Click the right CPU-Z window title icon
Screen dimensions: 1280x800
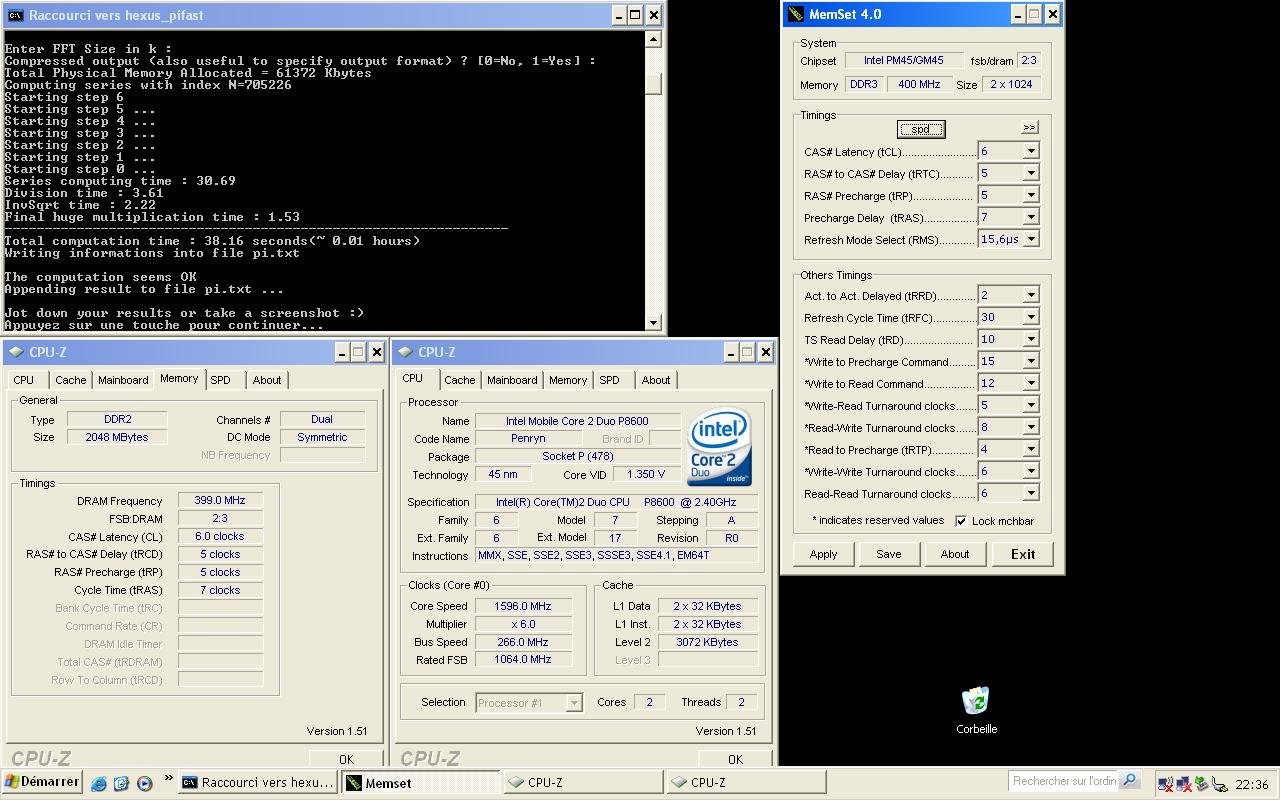pyautogui.click(x=405, y=352)
